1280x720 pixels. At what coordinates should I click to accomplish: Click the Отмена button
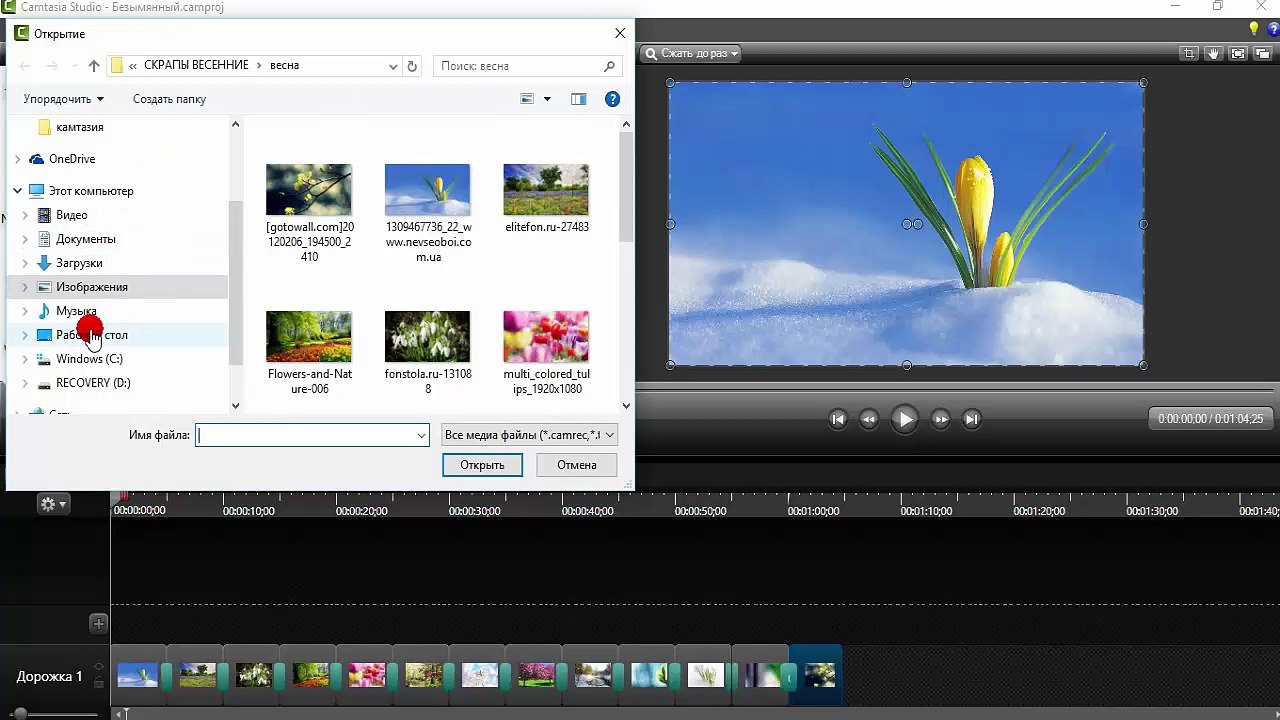(x=577, y=465)
